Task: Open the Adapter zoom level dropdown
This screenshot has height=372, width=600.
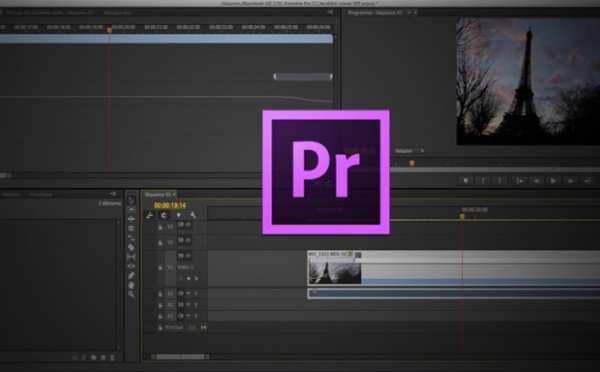Action: [409, 151]
